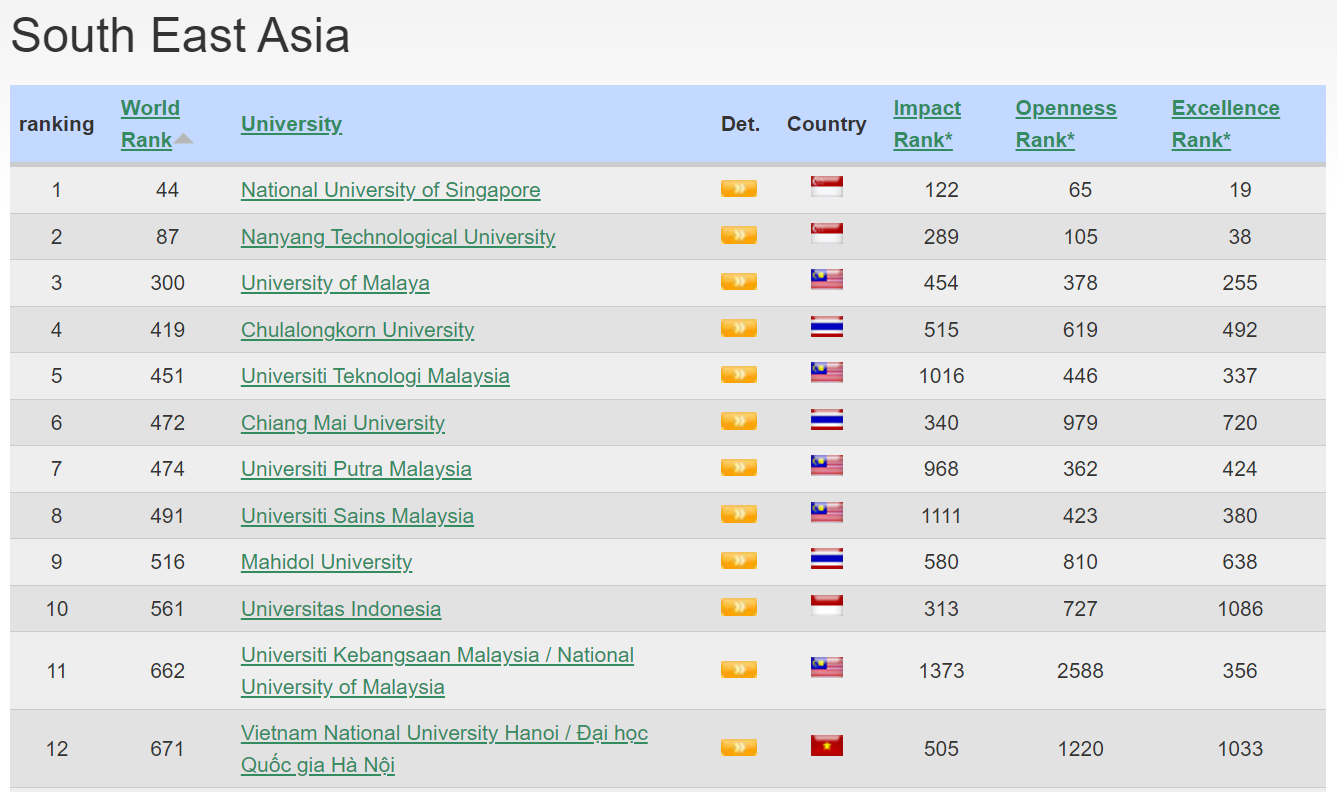The height and width of the screenshot is (792, 1337).
Task: Select world rank value 44
Action: click(x=167, y=190)
